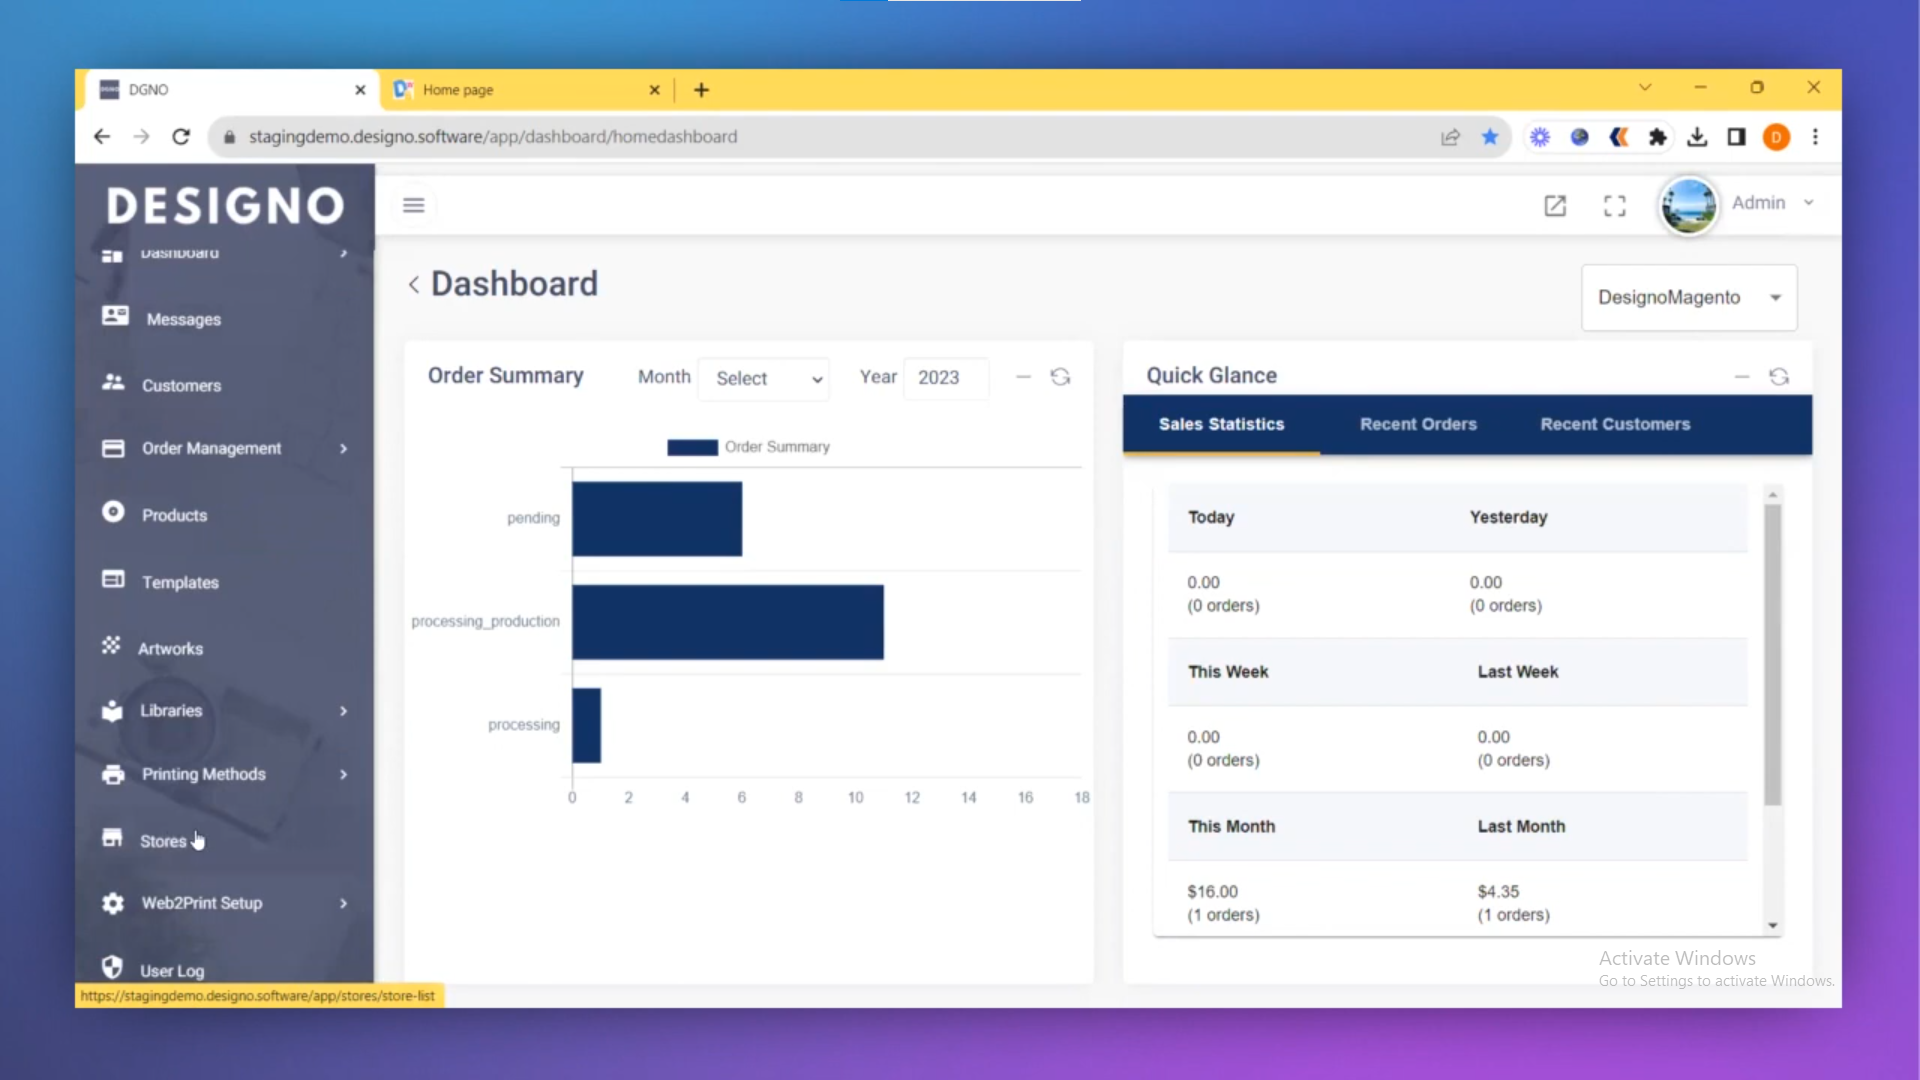Collapse the Order Summary panel
The image size is (1920, 1080).
click(1023, 377)
